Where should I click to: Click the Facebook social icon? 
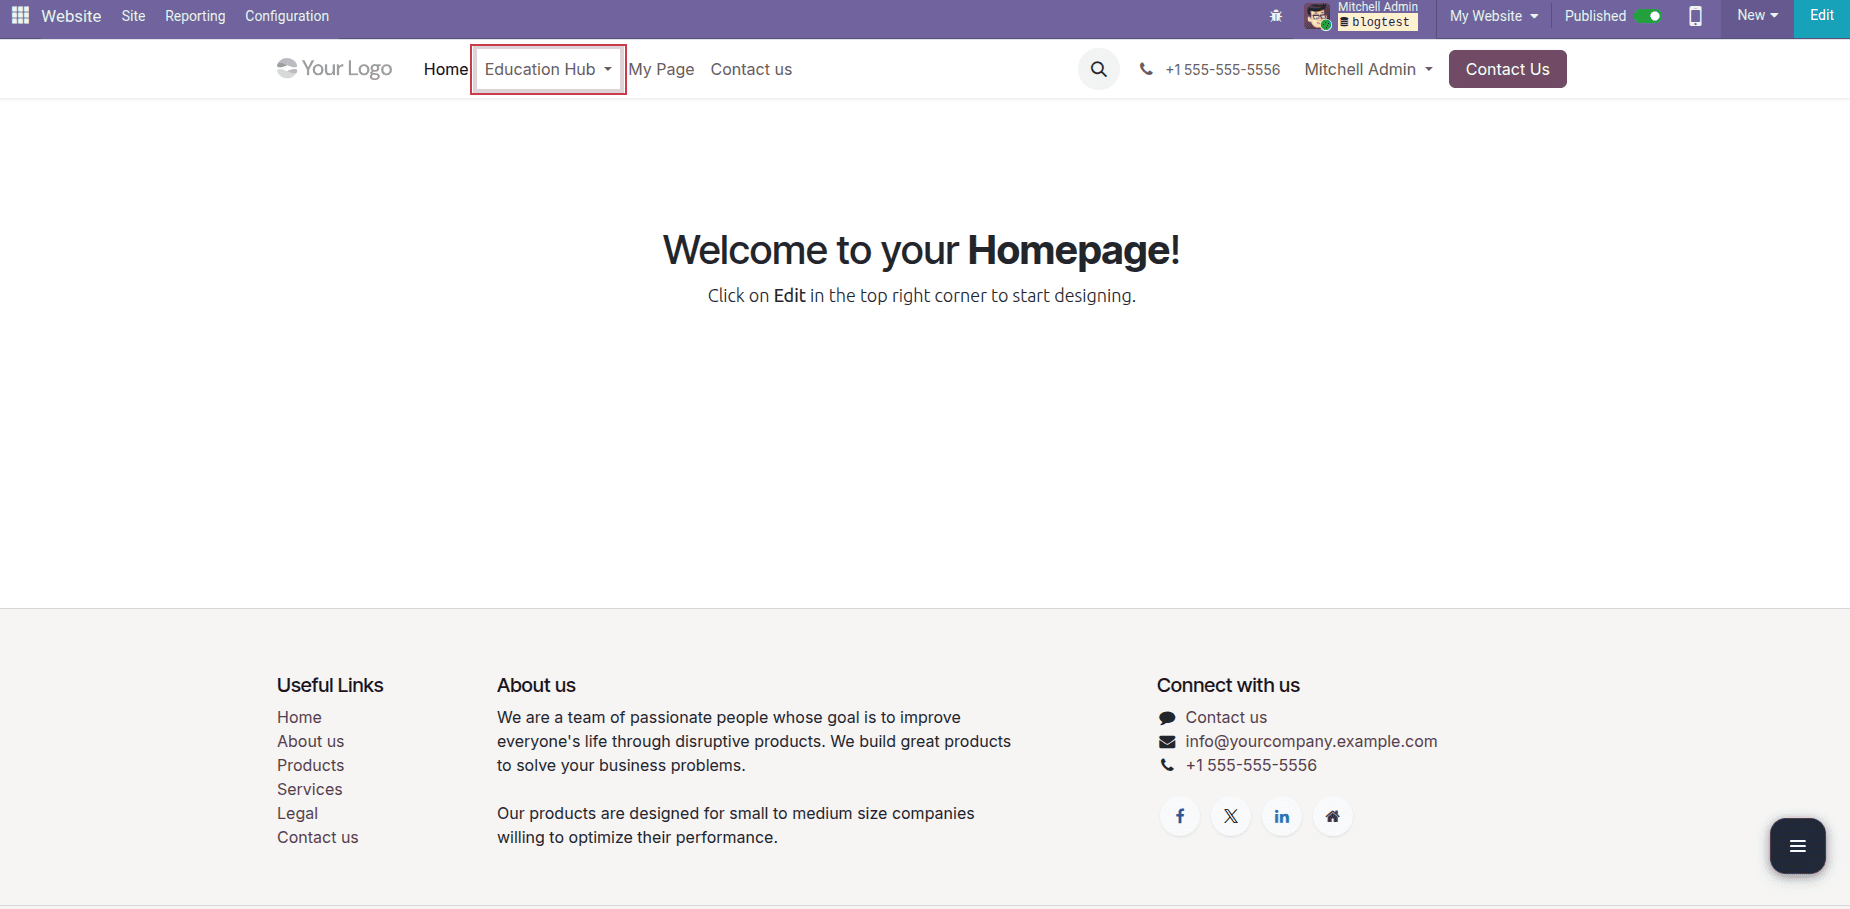[1180, 815]
